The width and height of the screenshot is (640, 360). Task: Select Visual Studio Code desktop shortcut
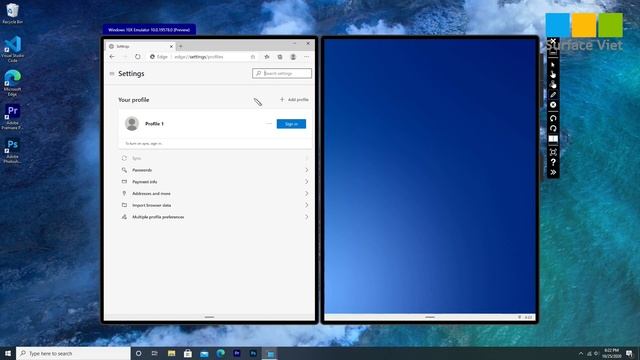13,49
